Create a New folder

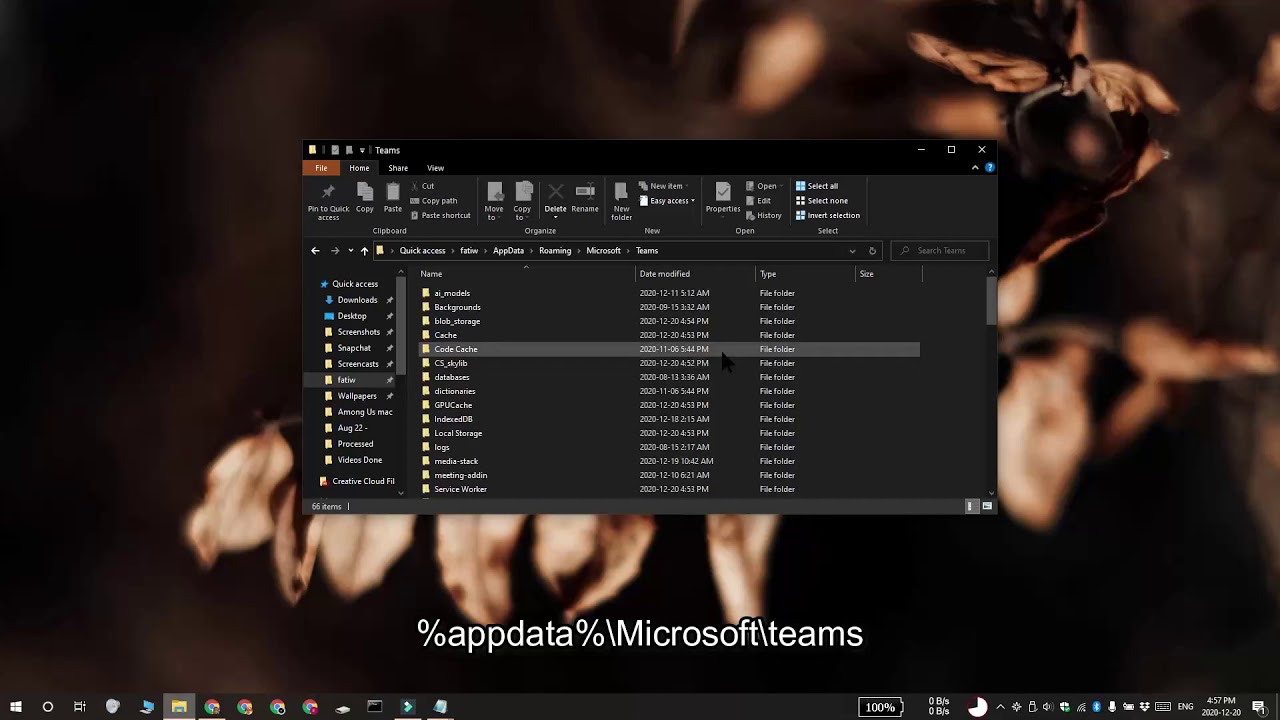point(621,201)
